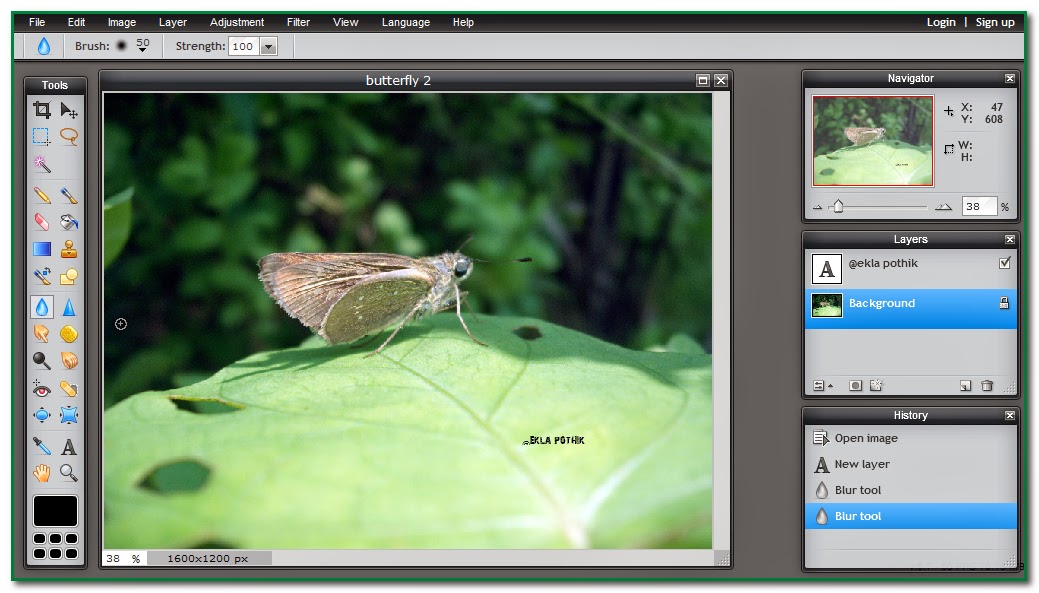Select the Clone stamp tool
This screenshot has height=593, width=1039.
[x=70, y=249]
